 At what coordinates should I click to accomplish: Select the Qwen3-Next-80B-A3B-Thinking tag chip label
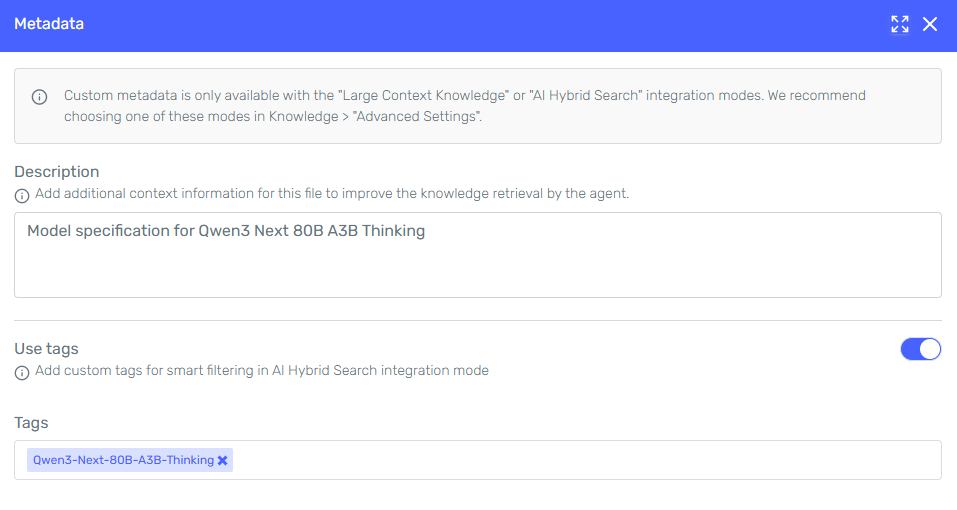[123, 460]
